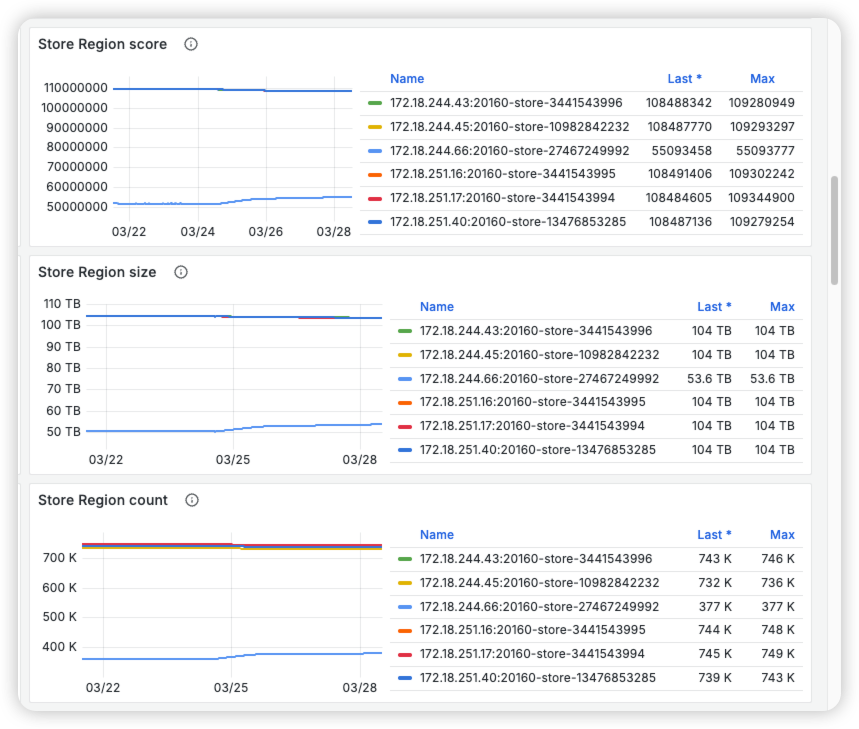Screen dimensions: 859x729
Task: Open the Store Region count panel title menu
Action: point(103,500)
